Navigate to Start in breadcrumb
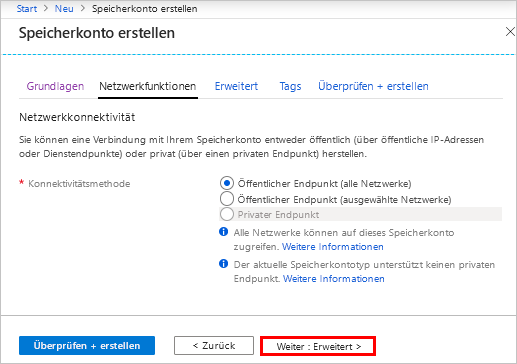This screenshot has height=364, width=517. point(27,9)
